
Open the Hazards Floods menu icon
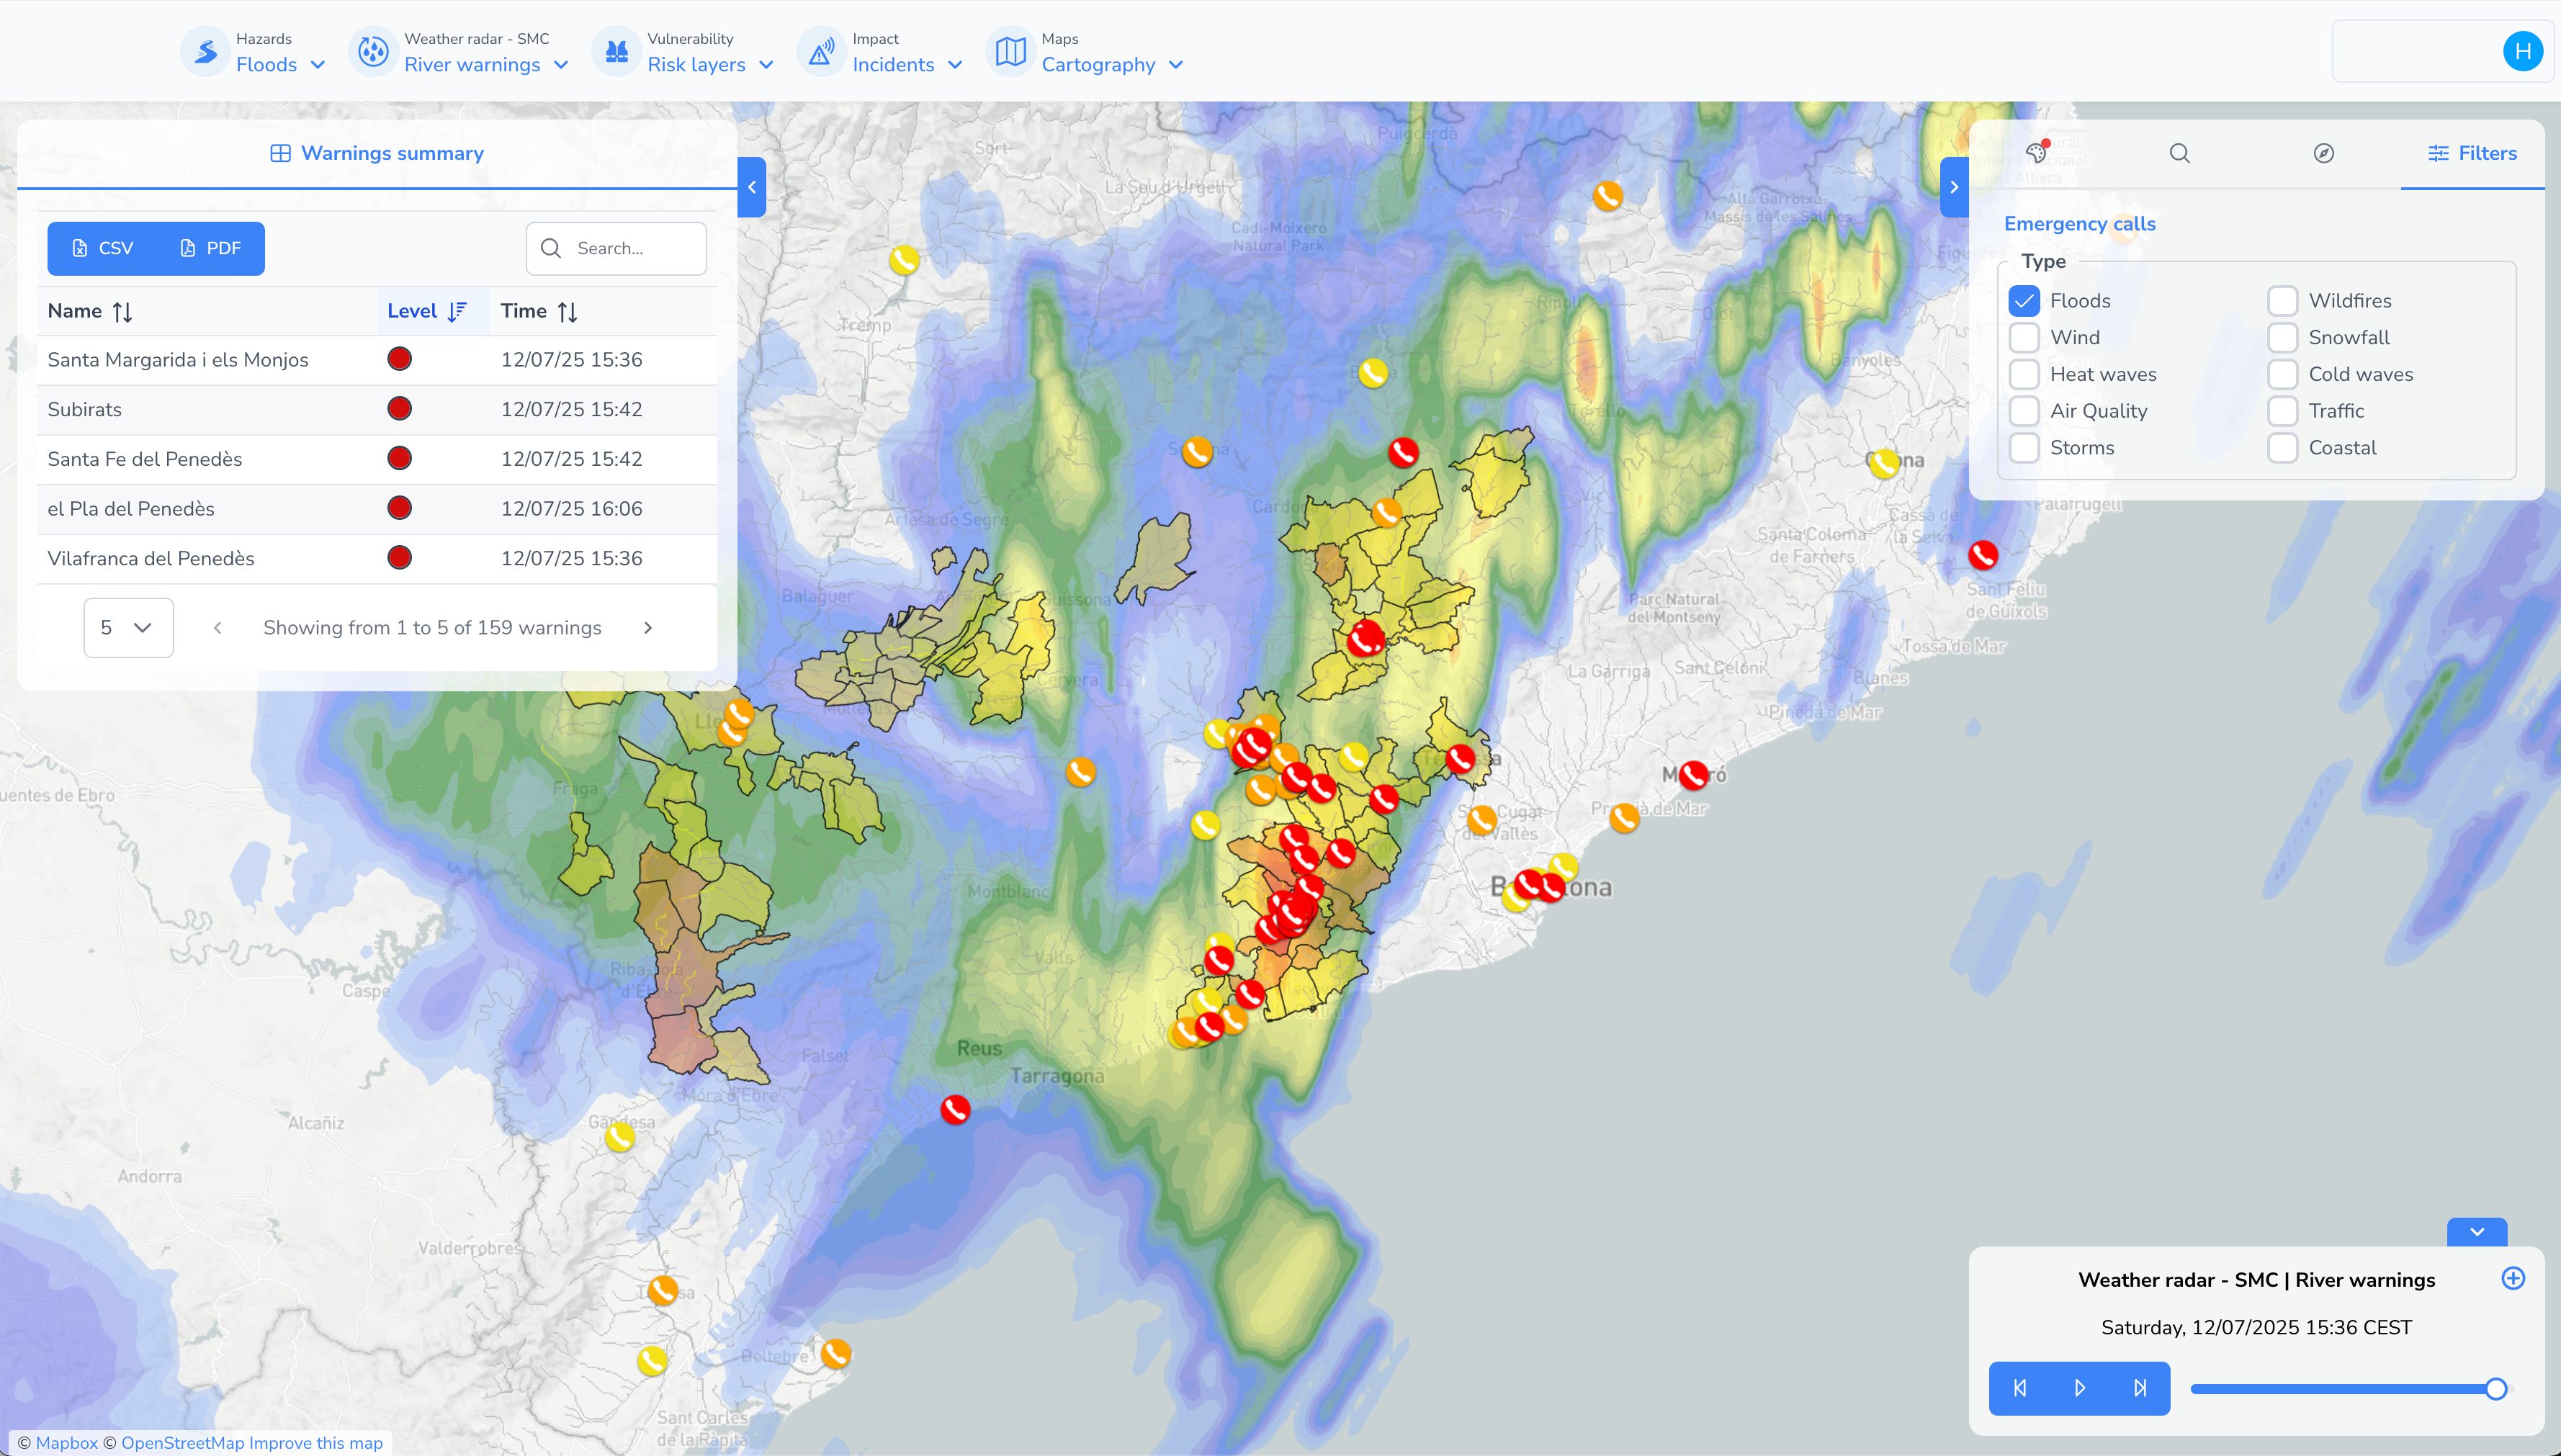click(205, 51)
